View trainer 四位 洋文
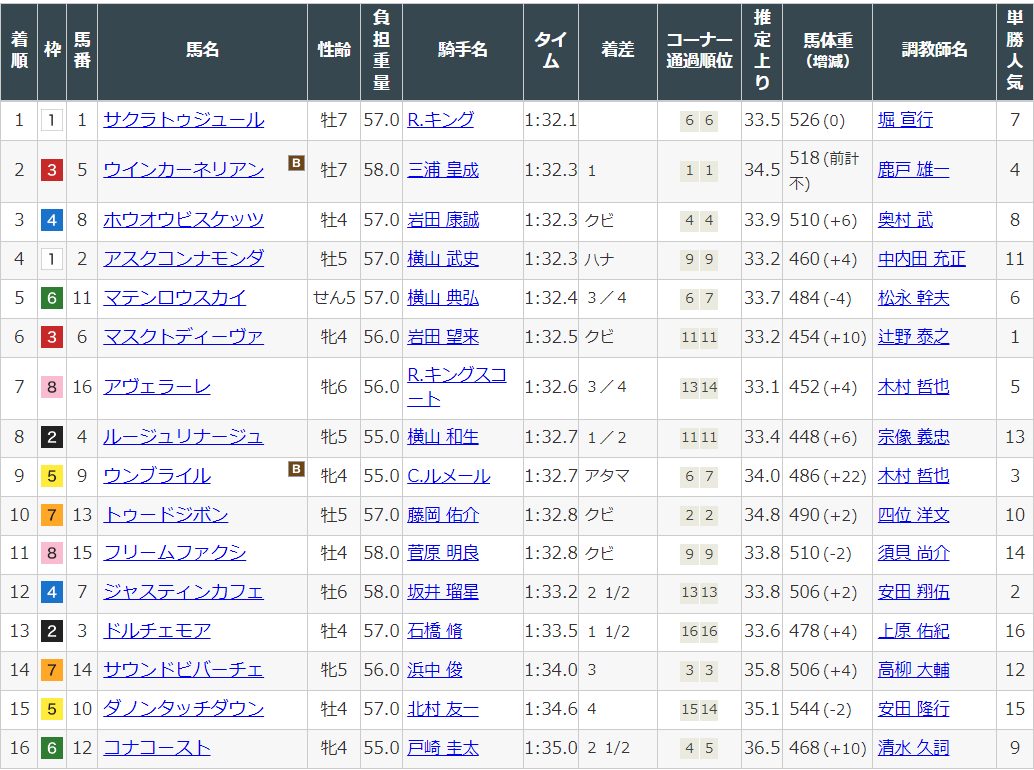This screenshot has width=1034, height=770. click(913, 514)
